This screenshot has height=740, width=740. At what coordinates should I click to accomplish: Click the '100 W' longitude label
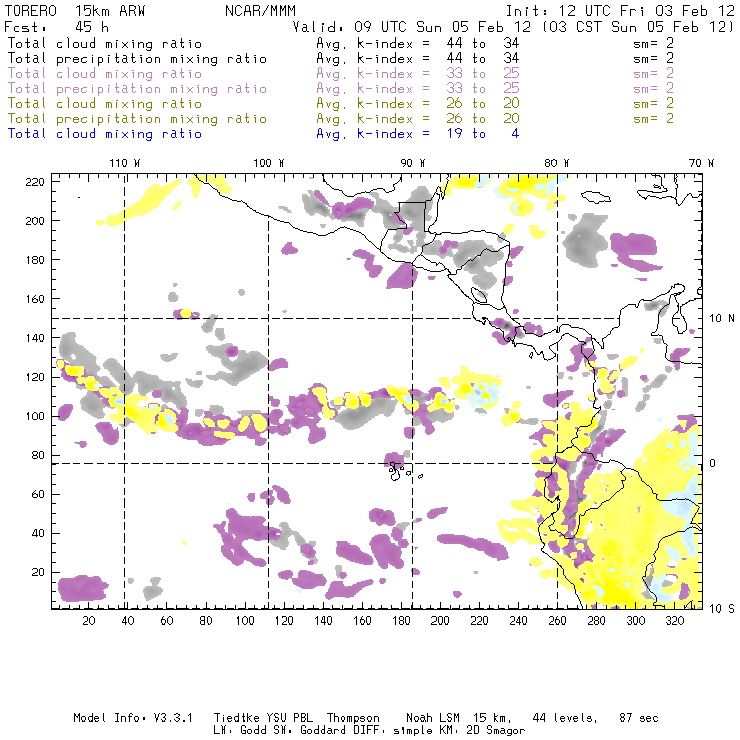(269, 163)
